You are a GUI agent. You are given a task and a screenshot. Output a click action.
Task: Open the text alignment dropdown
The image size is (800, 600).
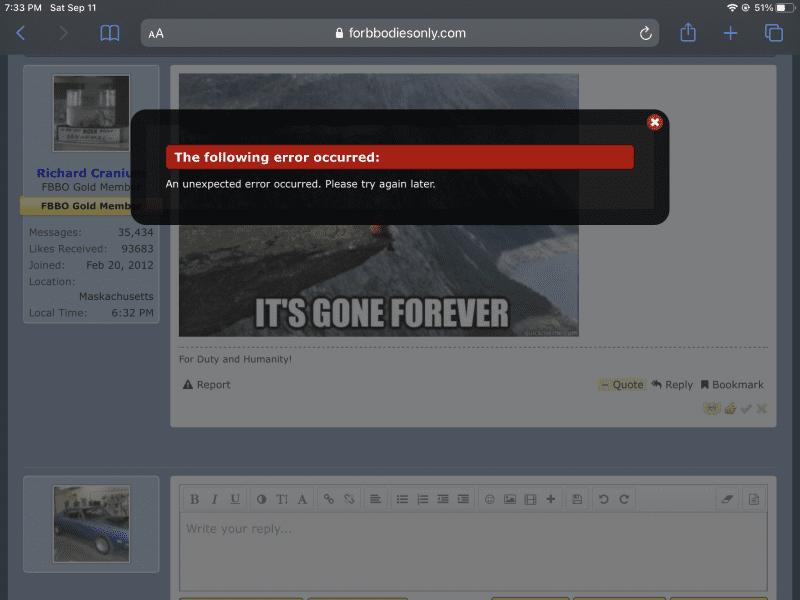[375, 499]
